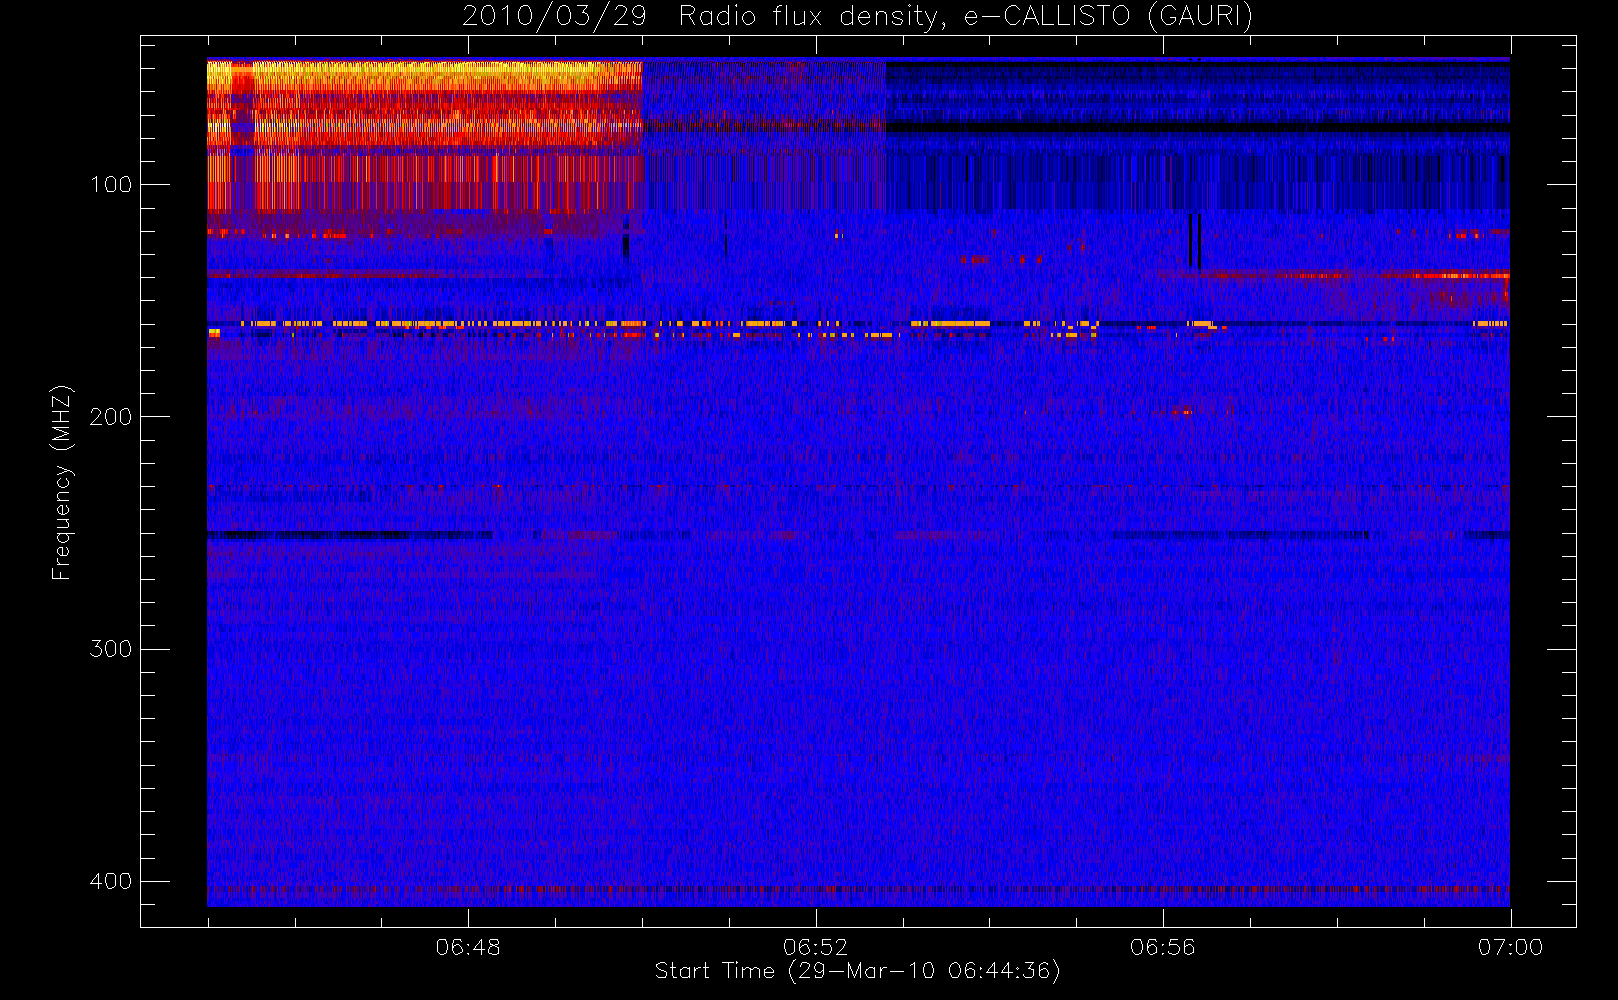The height and width of the screenshot is (1000, 1618).
Task: Click the 06:56 time tick label
Action: point(1162,947)
